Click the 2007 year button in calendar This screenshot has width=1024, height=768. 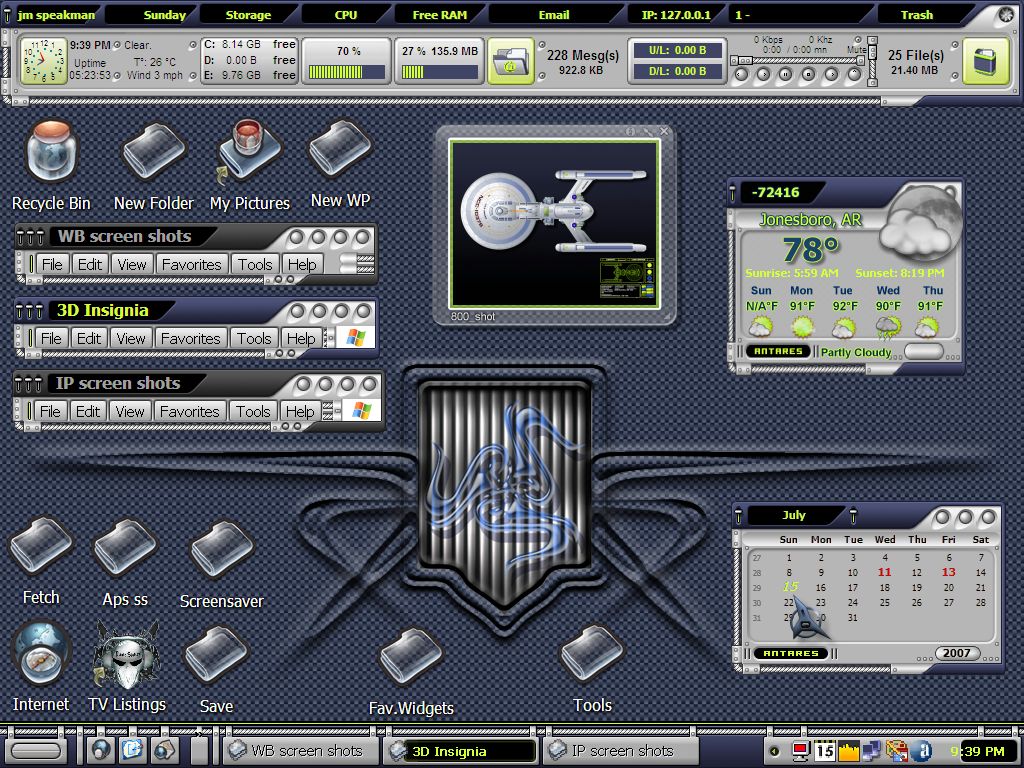(x=957, y=653)
